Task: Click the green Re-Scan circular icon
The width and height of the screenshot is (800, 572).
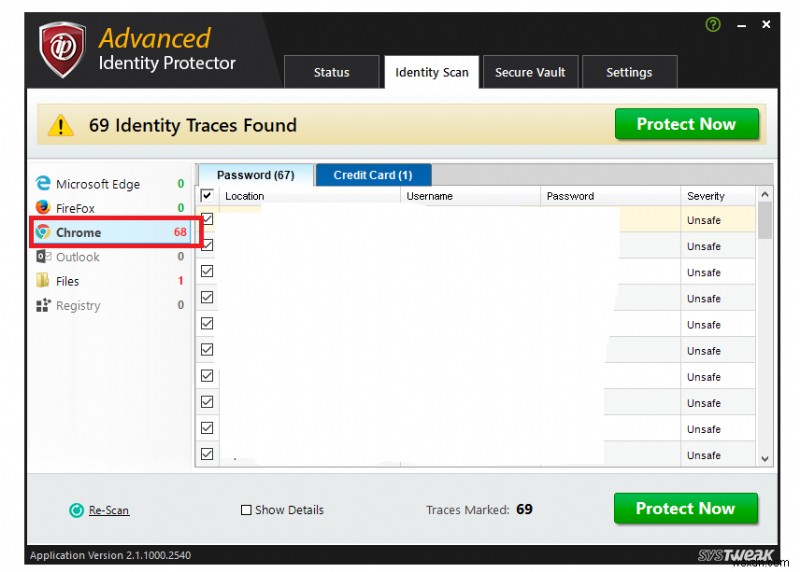Action: click(77, 510)
